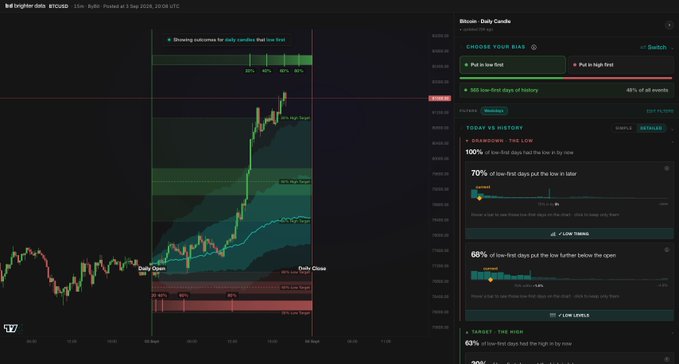Click the 565 low-first days of history row
This screenshot has height=364, width=679.
(566, 90)
